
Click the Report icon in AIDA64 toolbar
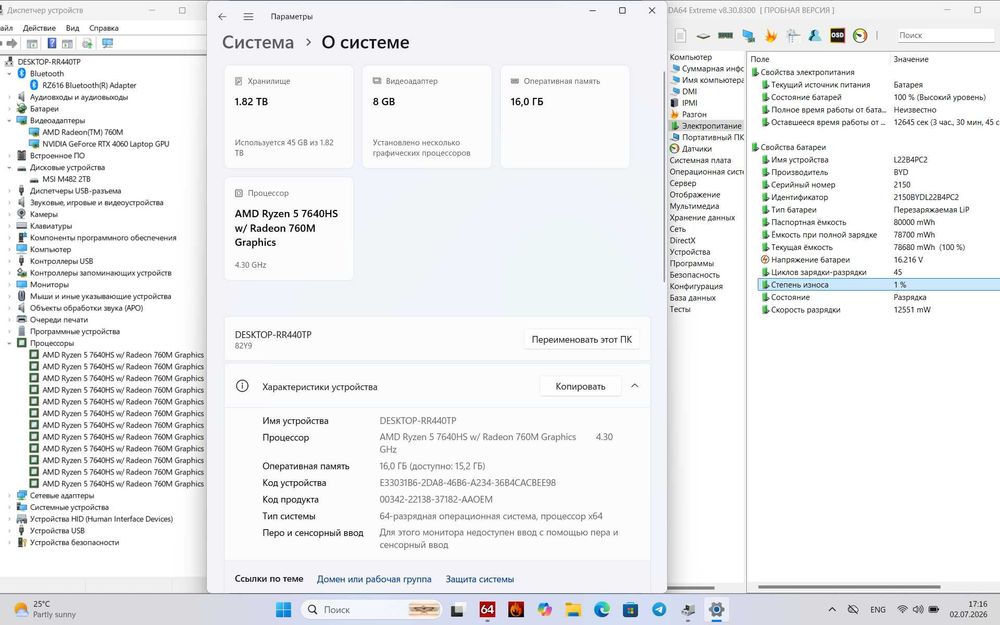click(680, 36)
